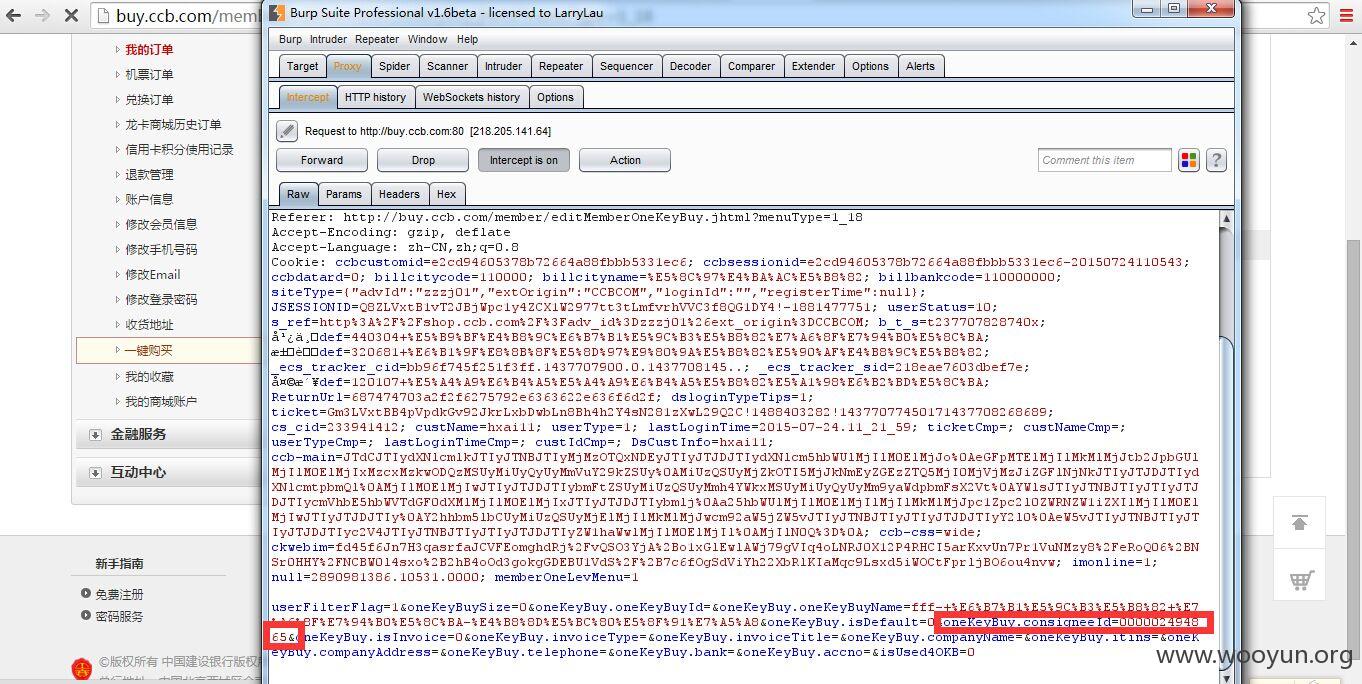
Task: Switch to the Extender tab
Action: point(813,66)
